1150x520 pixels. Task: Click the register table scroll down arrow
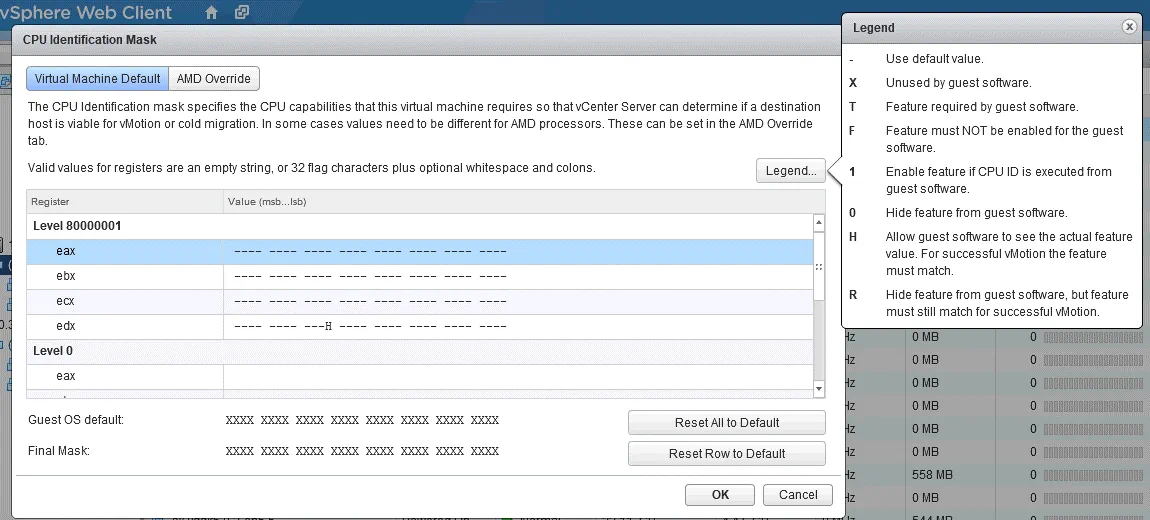pos(819,388)
